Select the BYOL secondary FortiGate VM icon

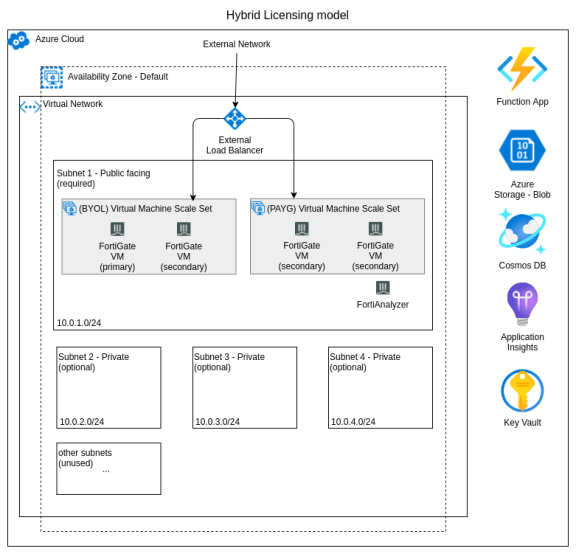(184, 229)
